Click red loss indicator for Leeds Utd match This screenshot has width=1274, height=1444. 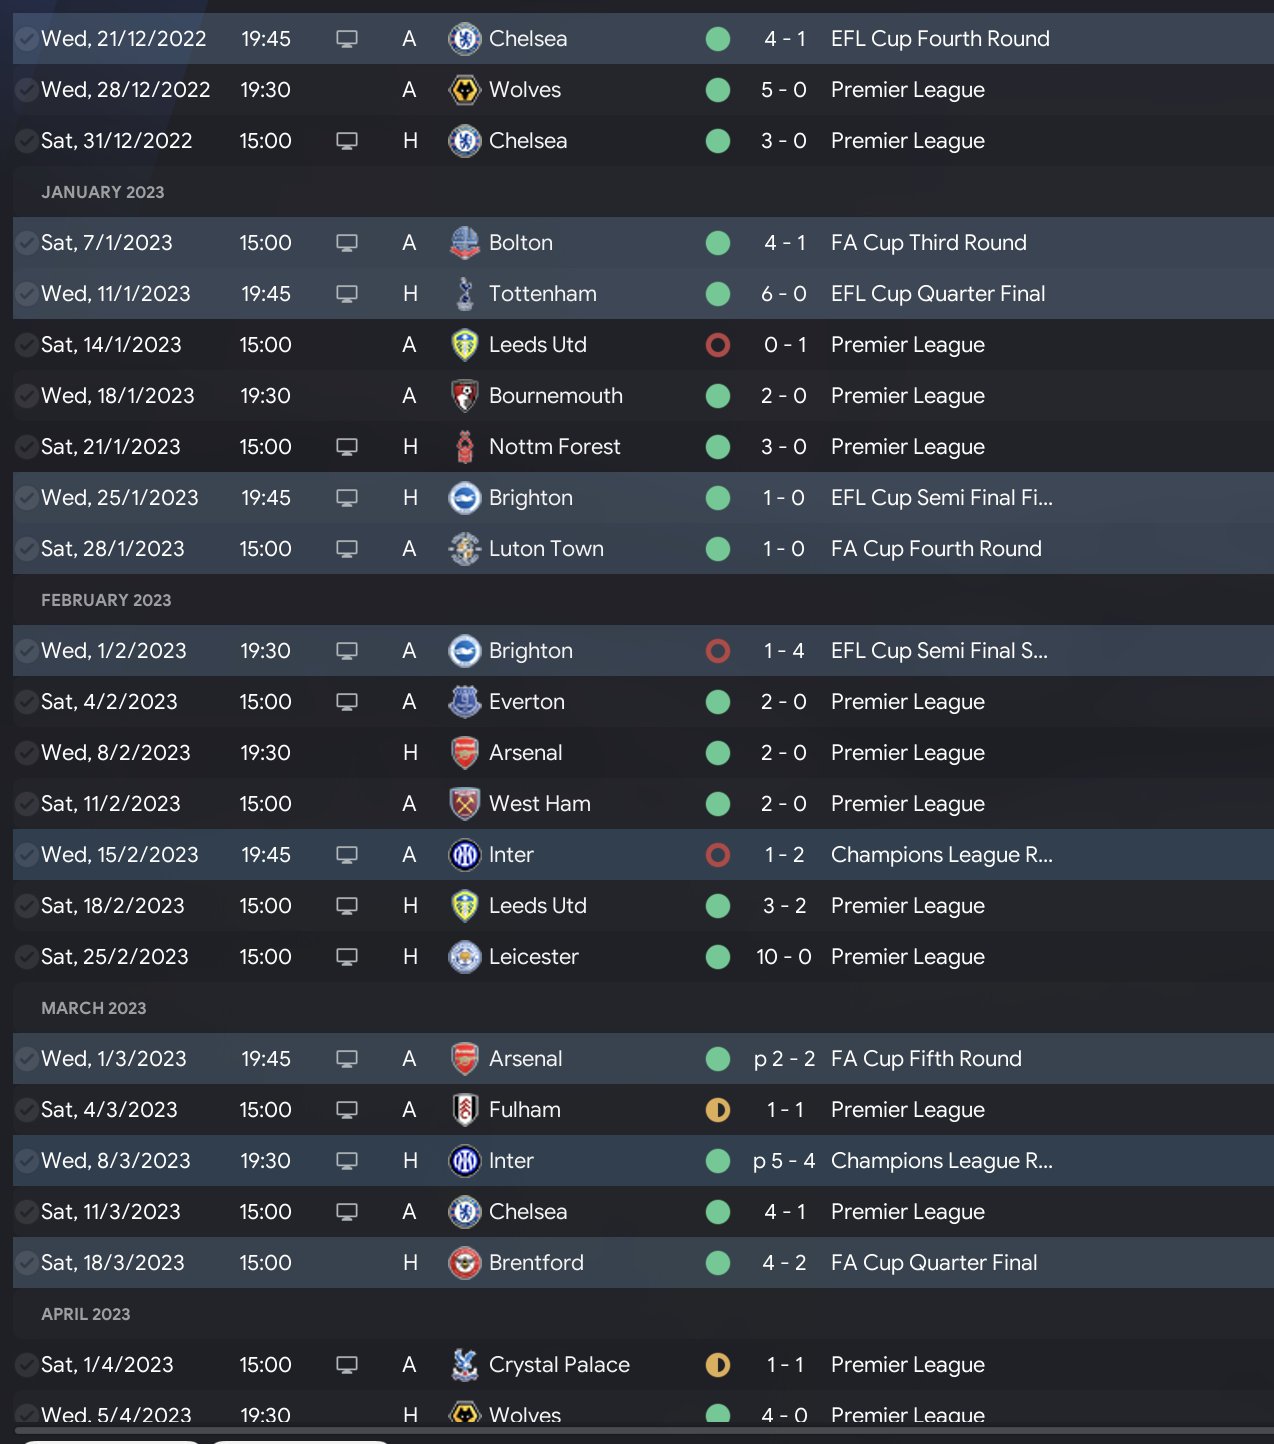tap(718, 345)
